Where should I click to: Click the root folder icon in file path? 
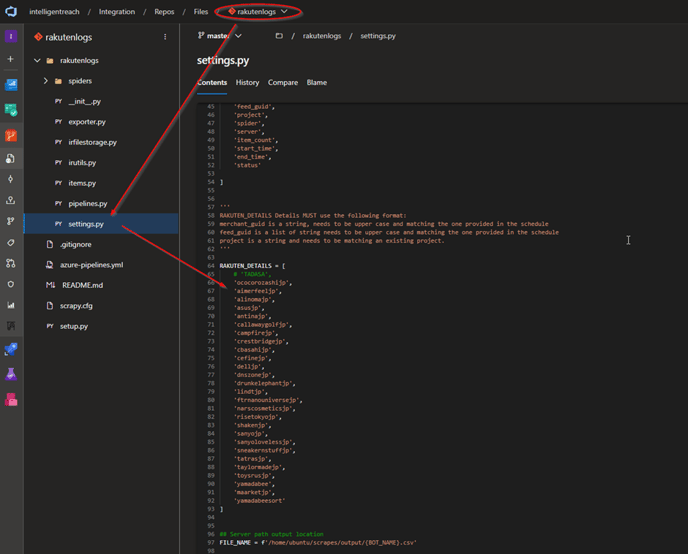click(279, 36)
